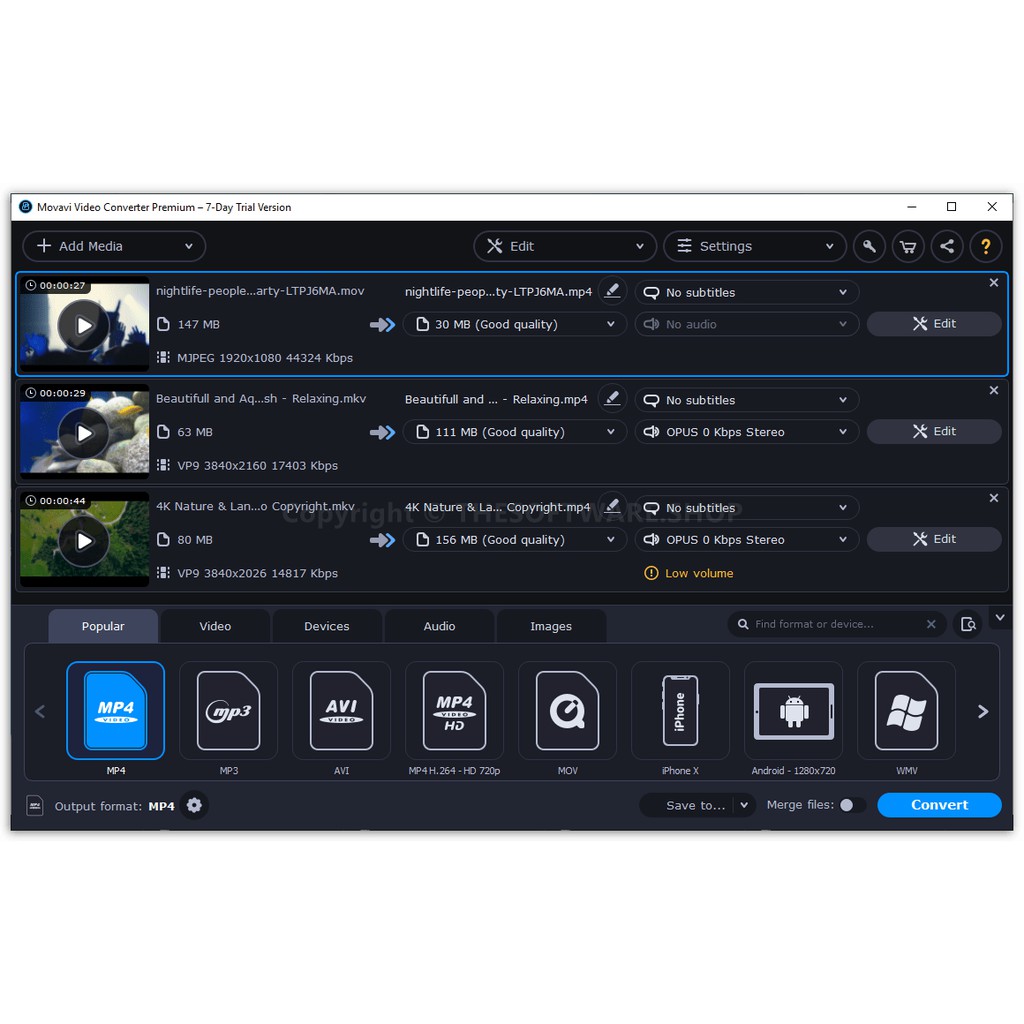The image size is (1024, 1024).
Task: Open the 111 MB quality dropdown
Action: pos(515,432)
